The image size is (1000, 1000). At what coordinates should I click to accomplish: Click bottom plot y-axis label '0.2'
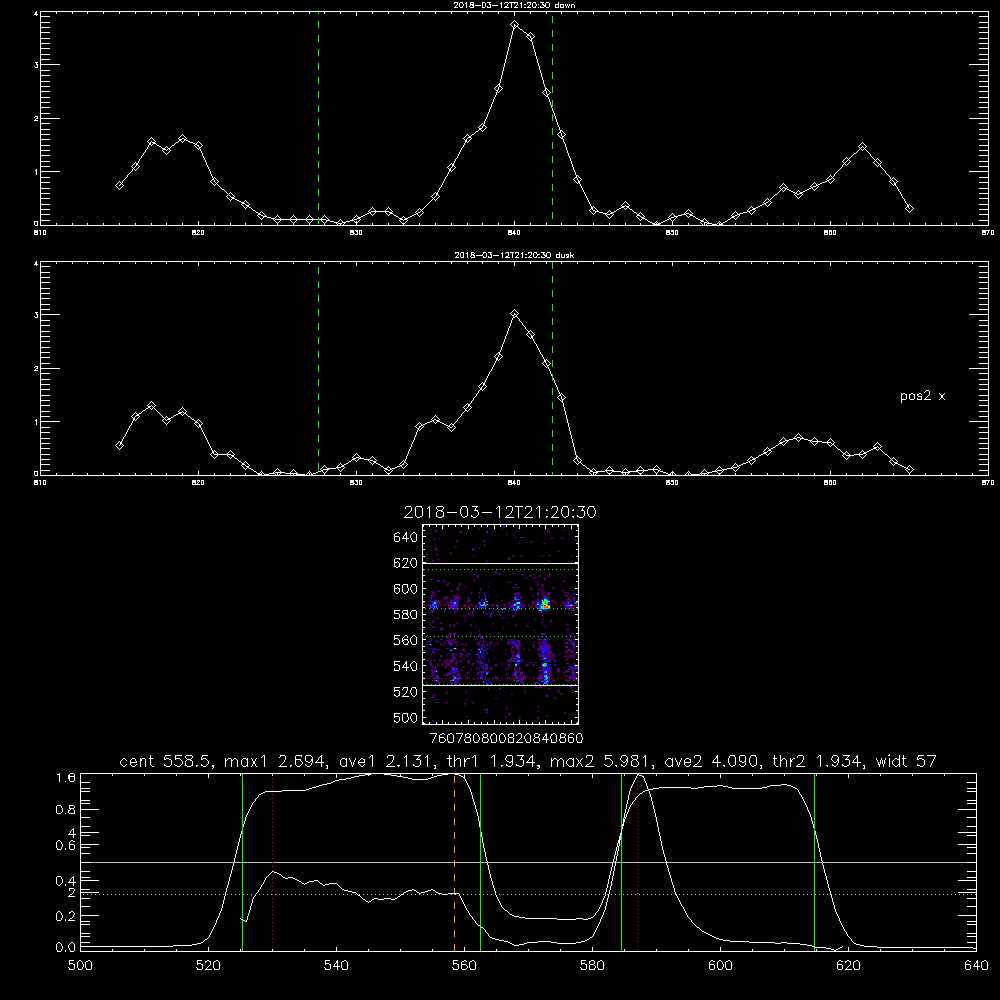[x=66, y=916]
